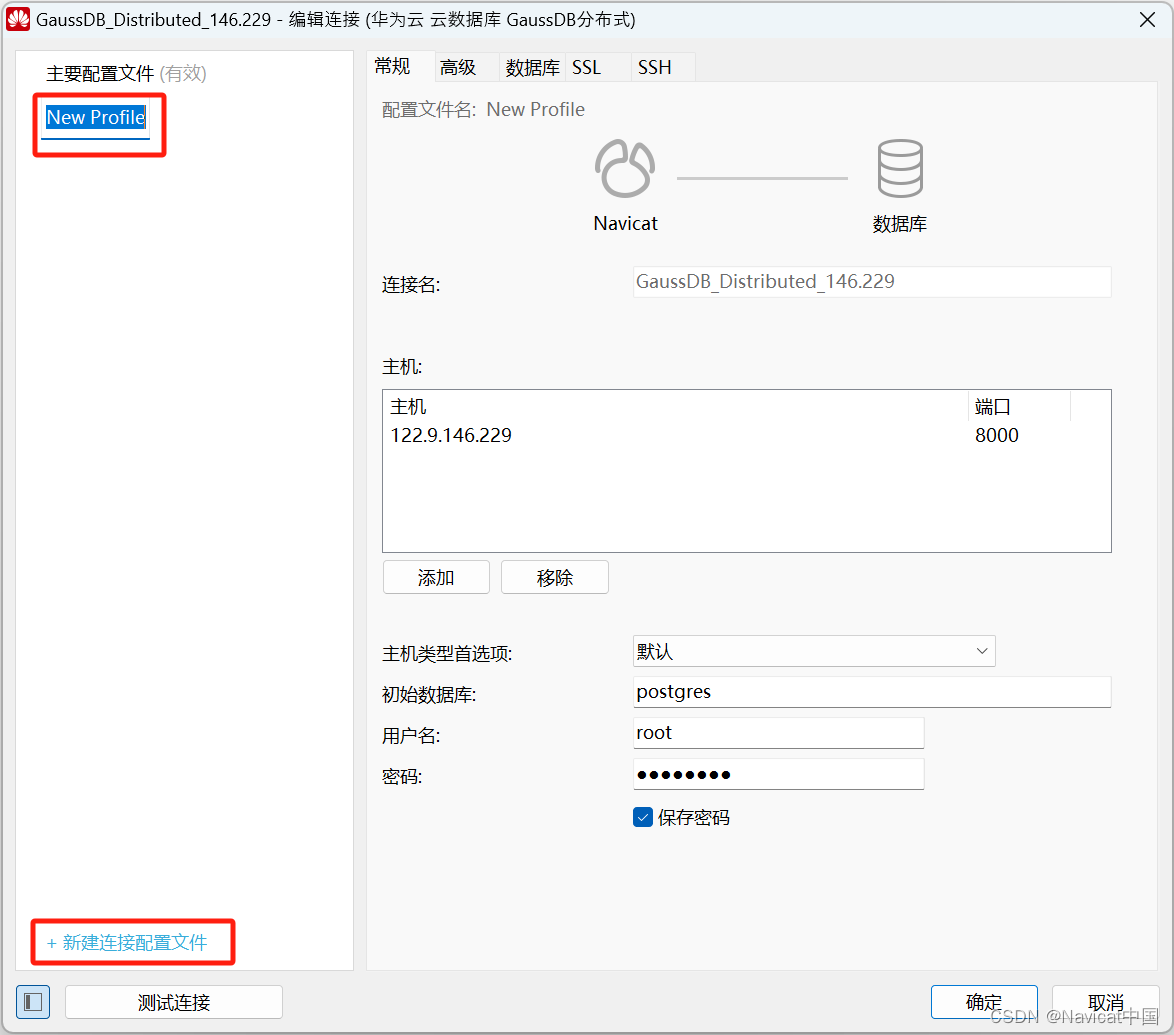The width and height of the screenshot is (1174, 1035).
Task: Click the 主机 column header
Action: [x=676, y=407]
